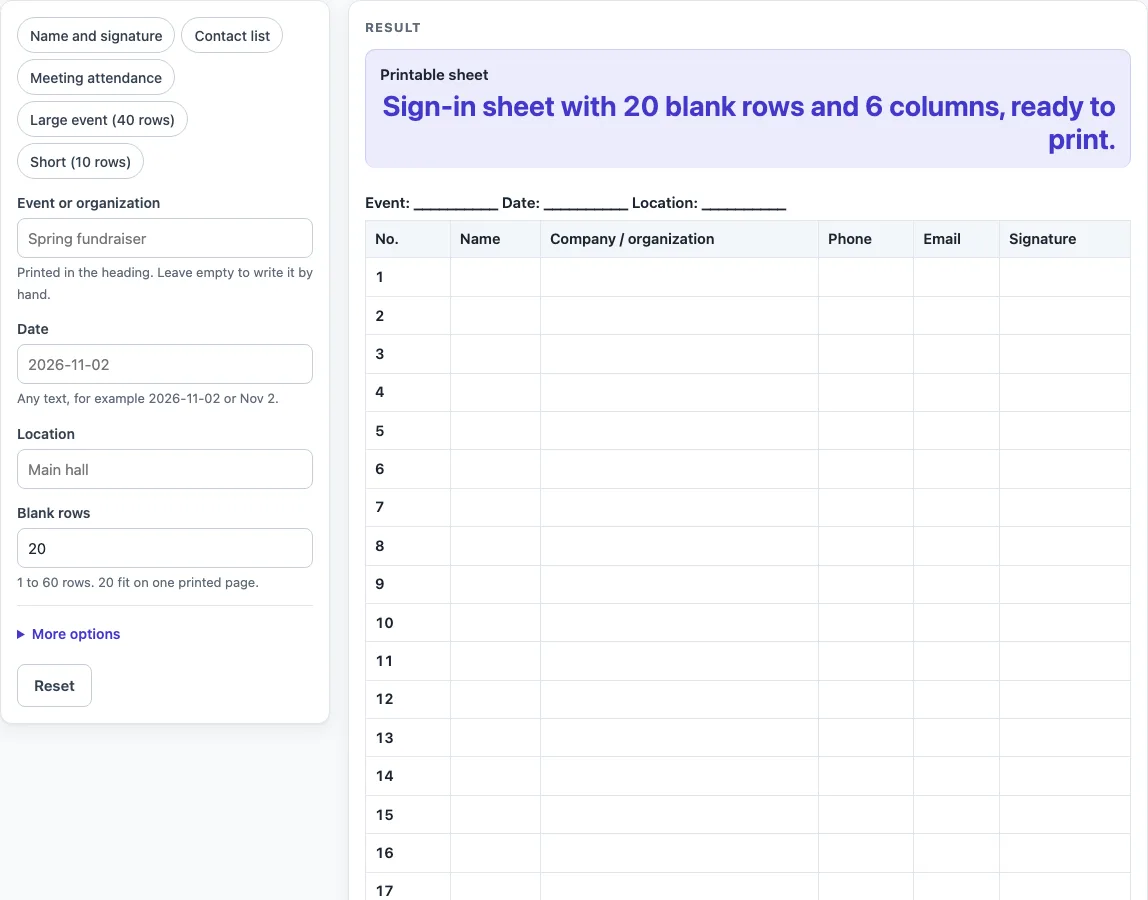The width and height of the screenshot is (1148, 900).
Task: Click the Email column header
Action: click(x=956, y=239)
